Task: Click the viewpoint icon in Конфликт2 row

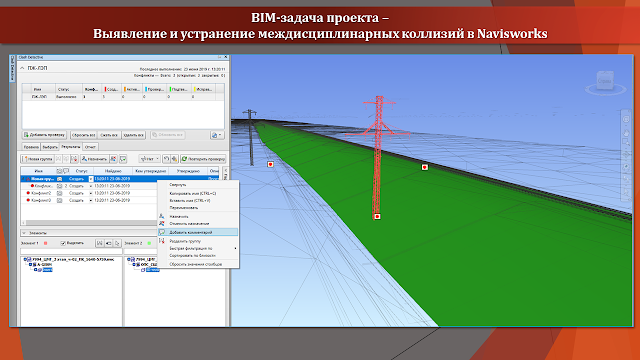Action: [60, 193]
